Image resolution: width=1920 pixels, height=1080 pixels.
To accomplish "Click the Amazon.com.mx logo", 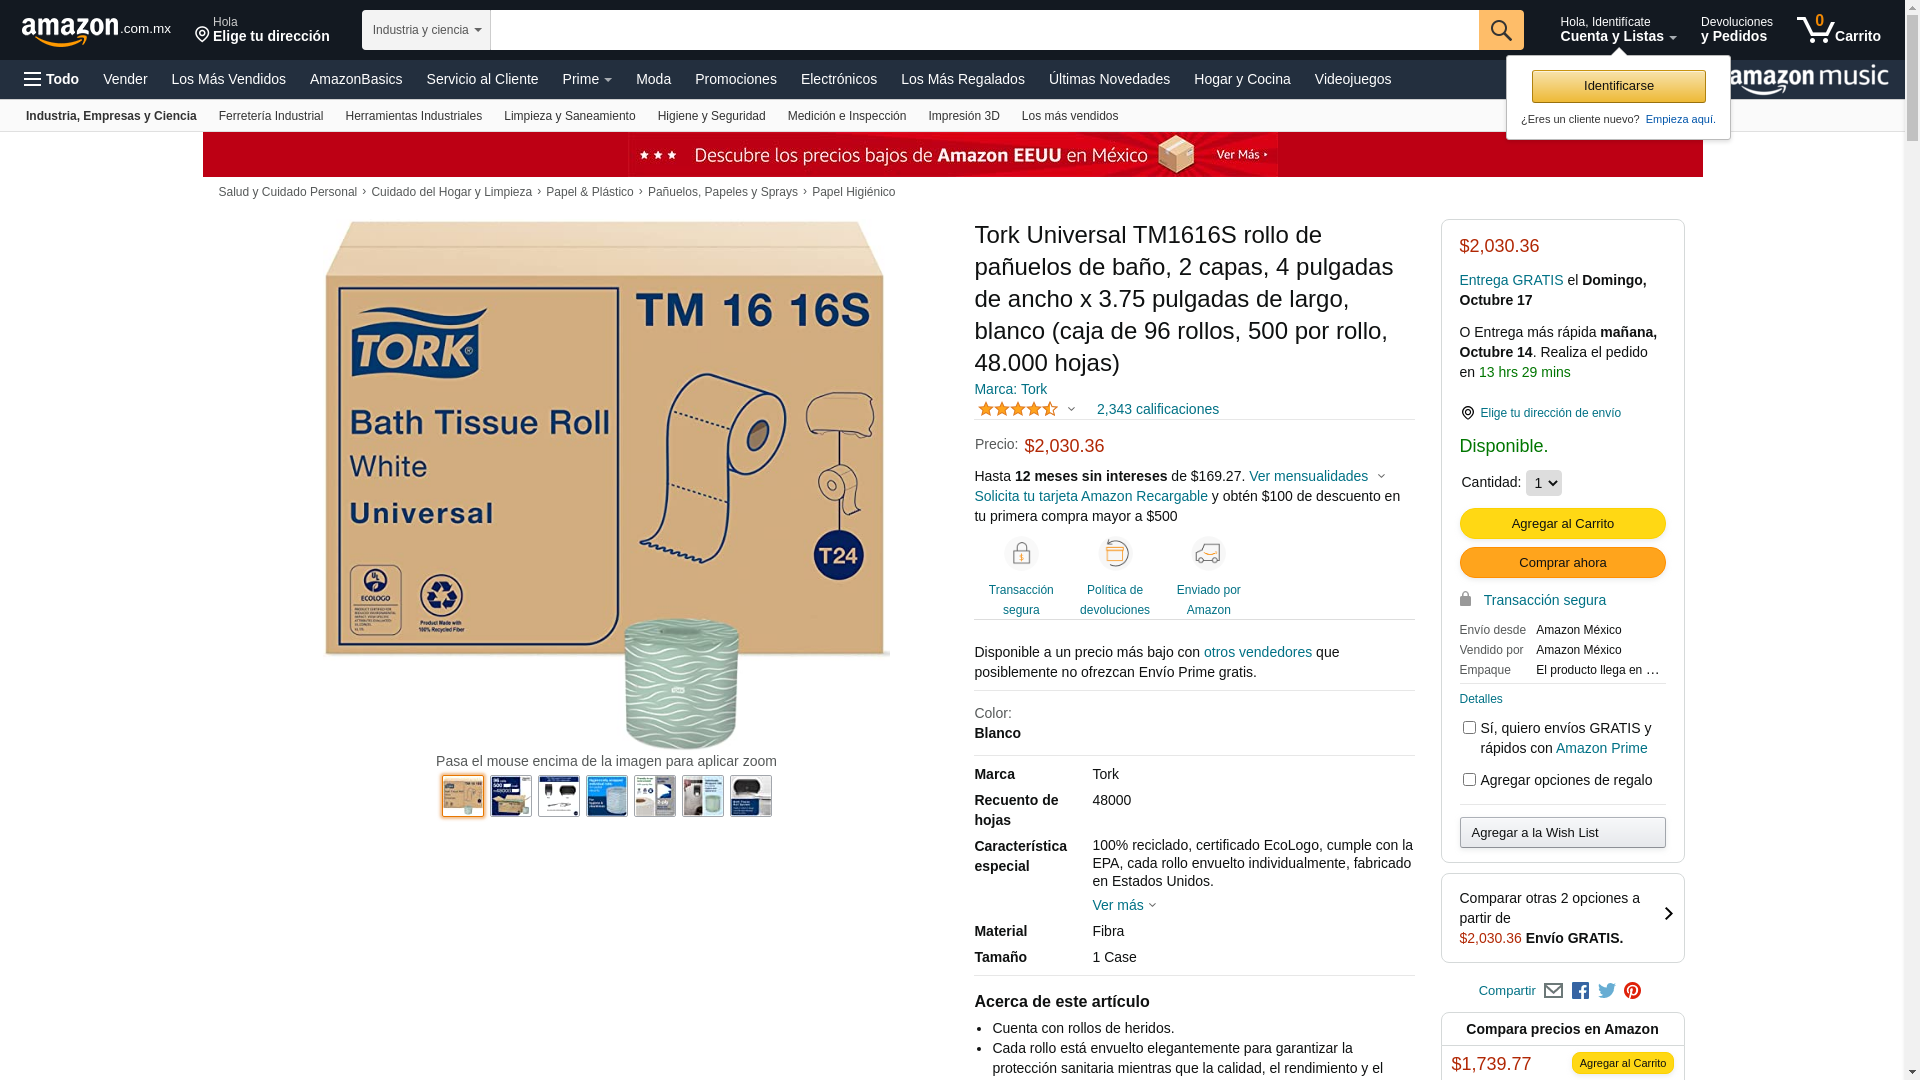I will coord(96,30).
